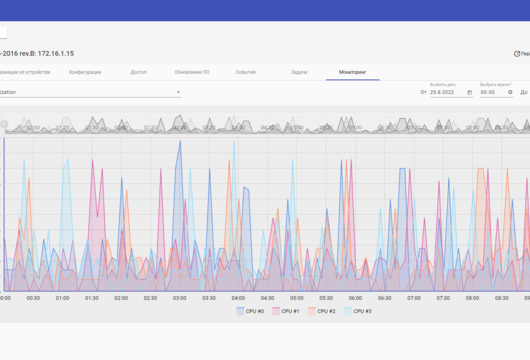Click the grey overview mini-chart above main graph
The height and width of the screenshot is (360, 530).
[x=267, y=124]
